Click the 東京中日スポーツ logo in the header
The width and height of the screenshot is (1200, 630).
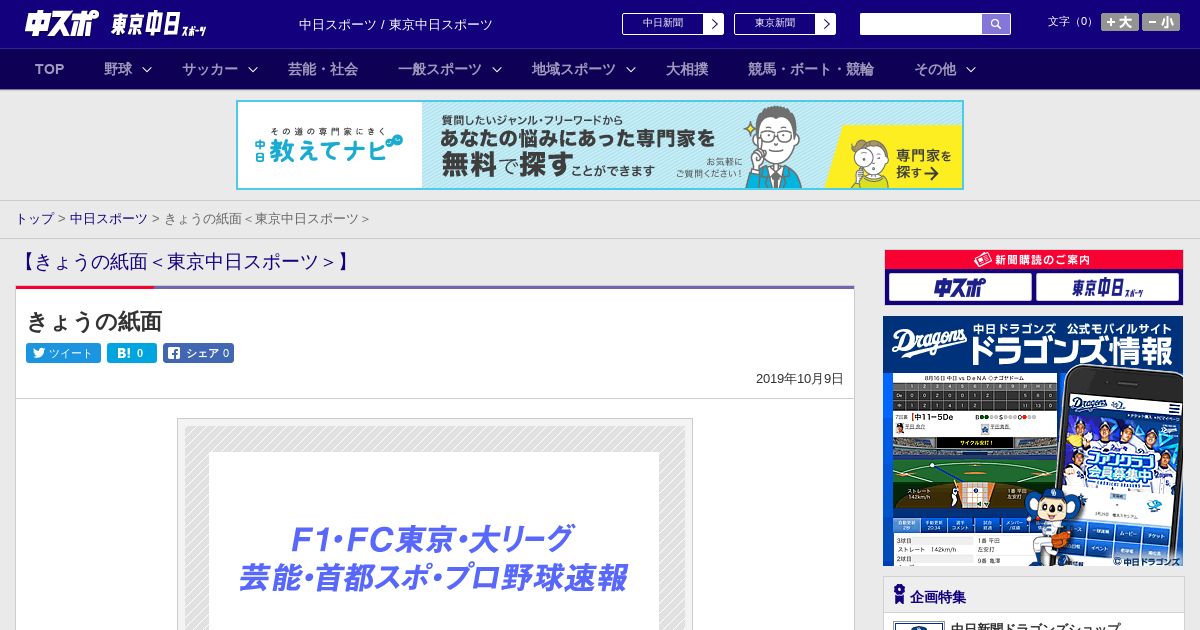click(159, 25)
